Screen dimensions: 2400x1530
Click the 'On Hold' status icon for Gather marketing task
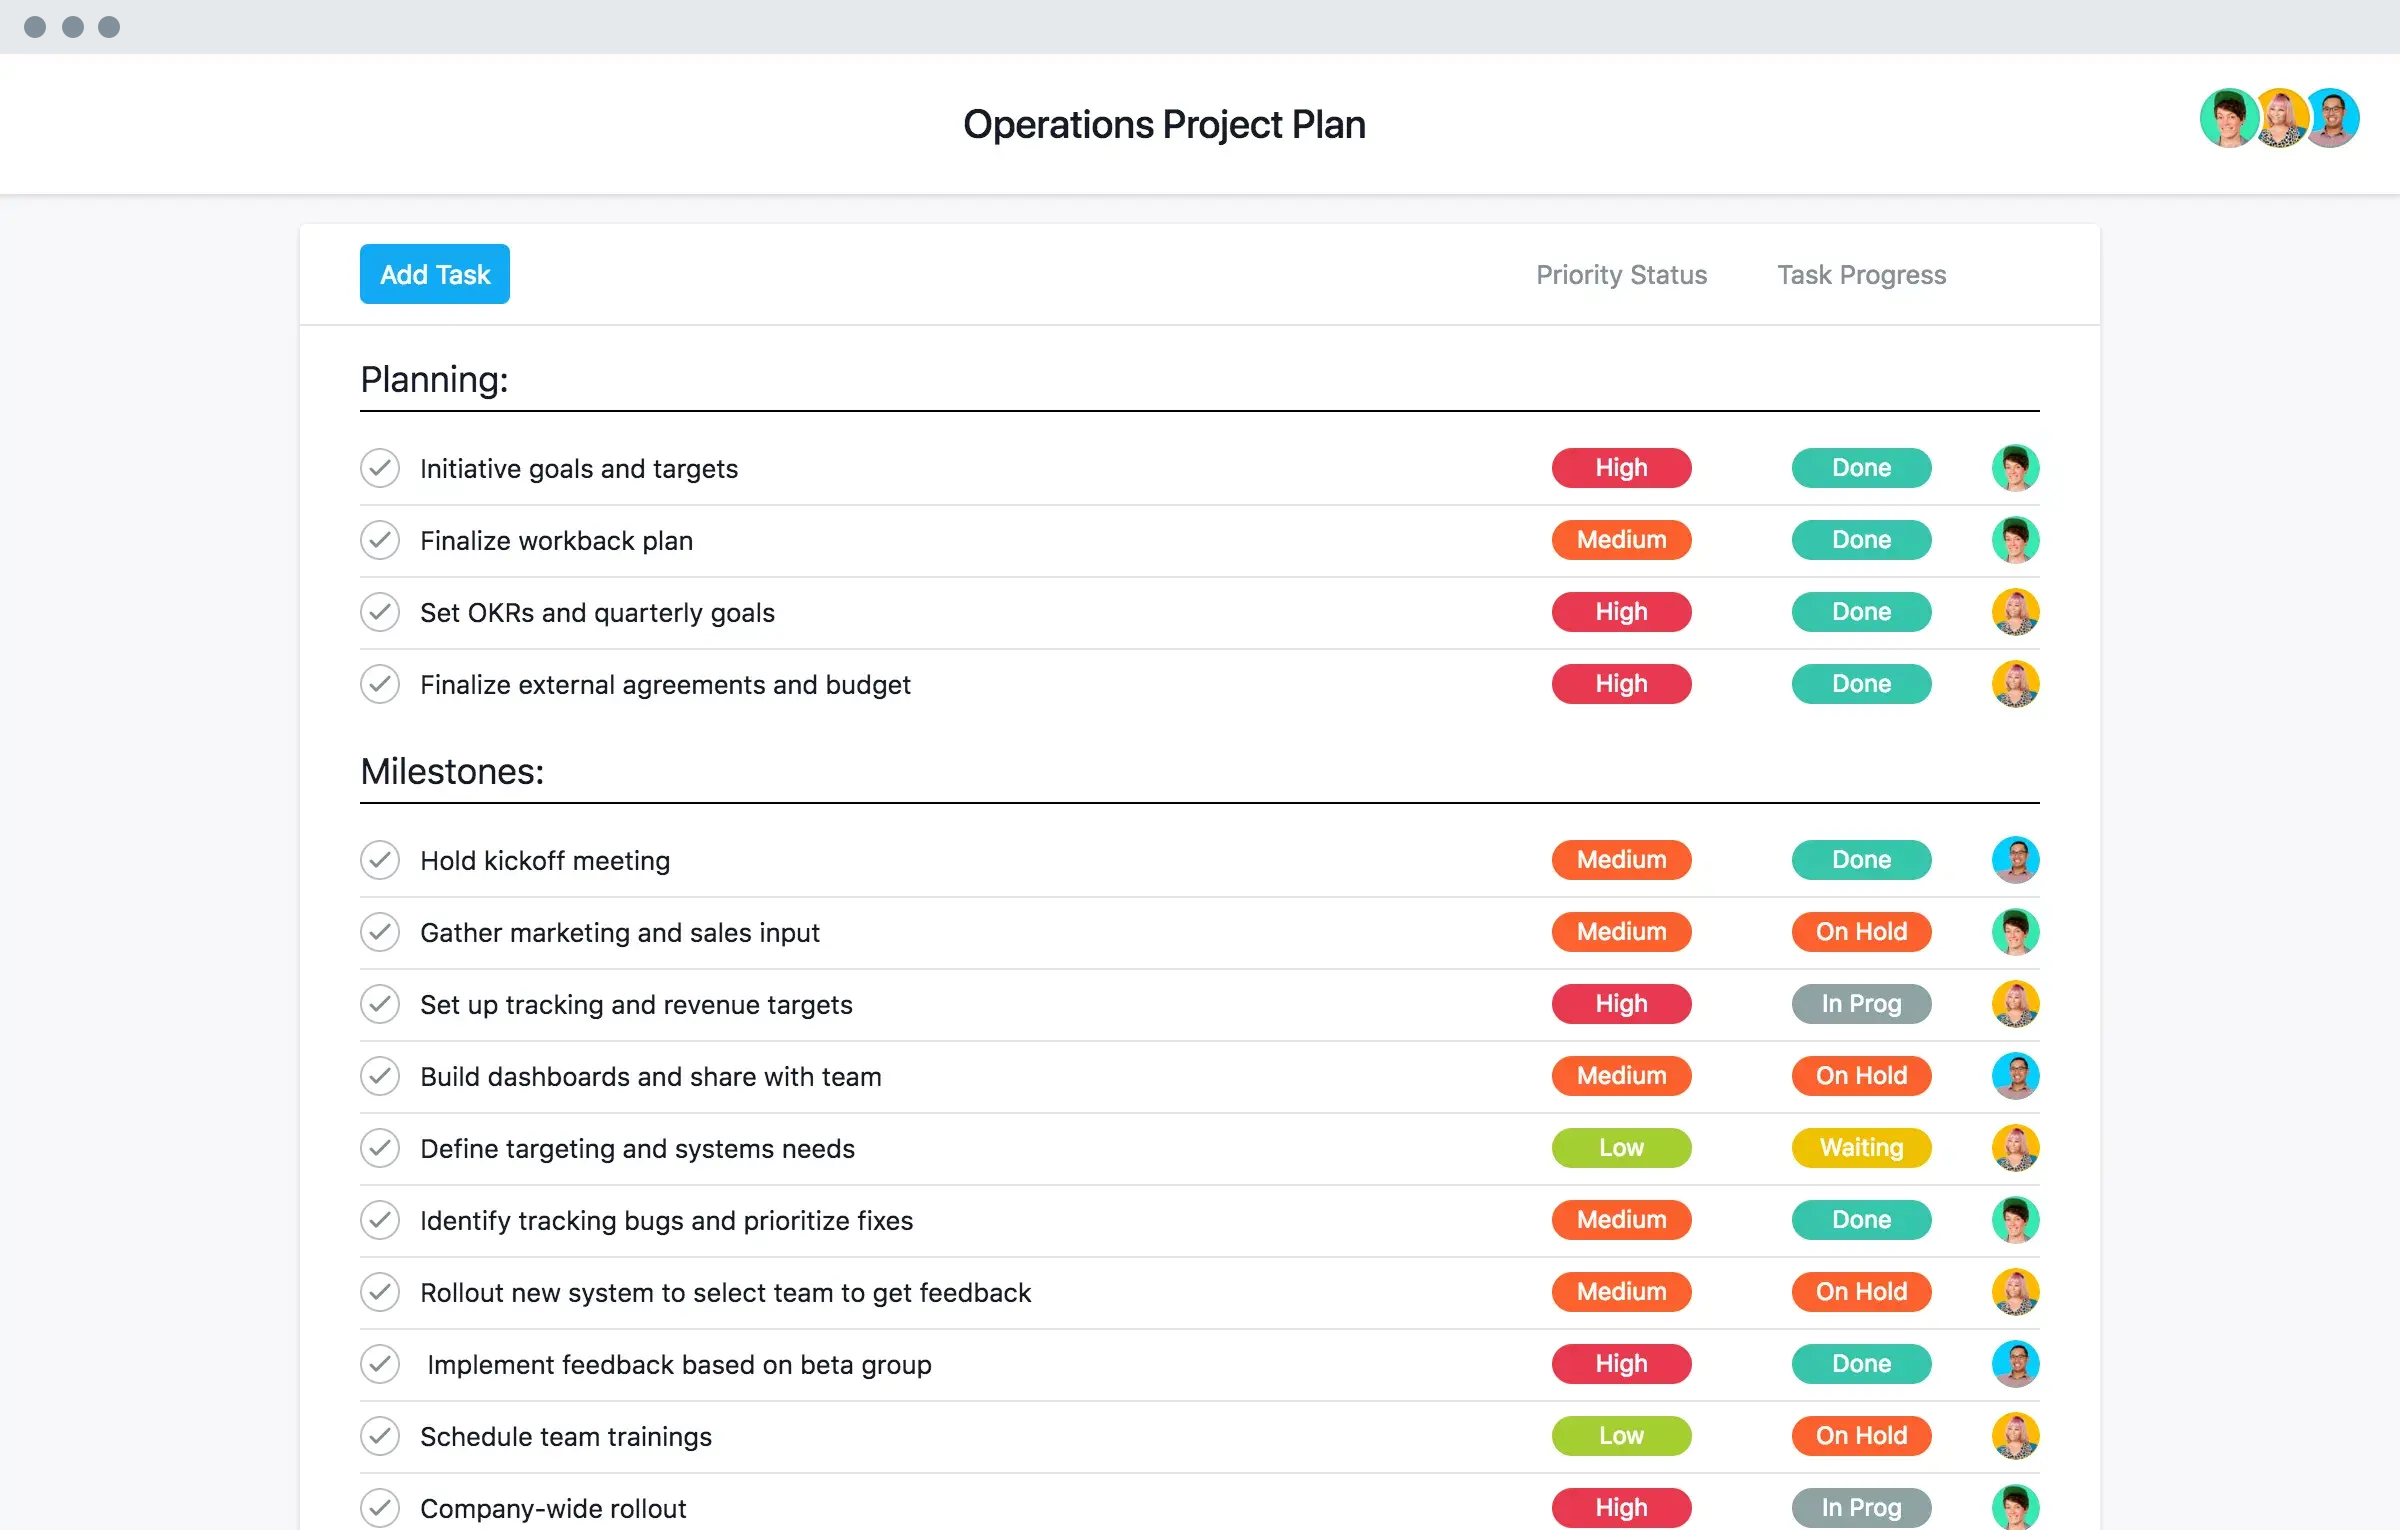[1861, 930]
